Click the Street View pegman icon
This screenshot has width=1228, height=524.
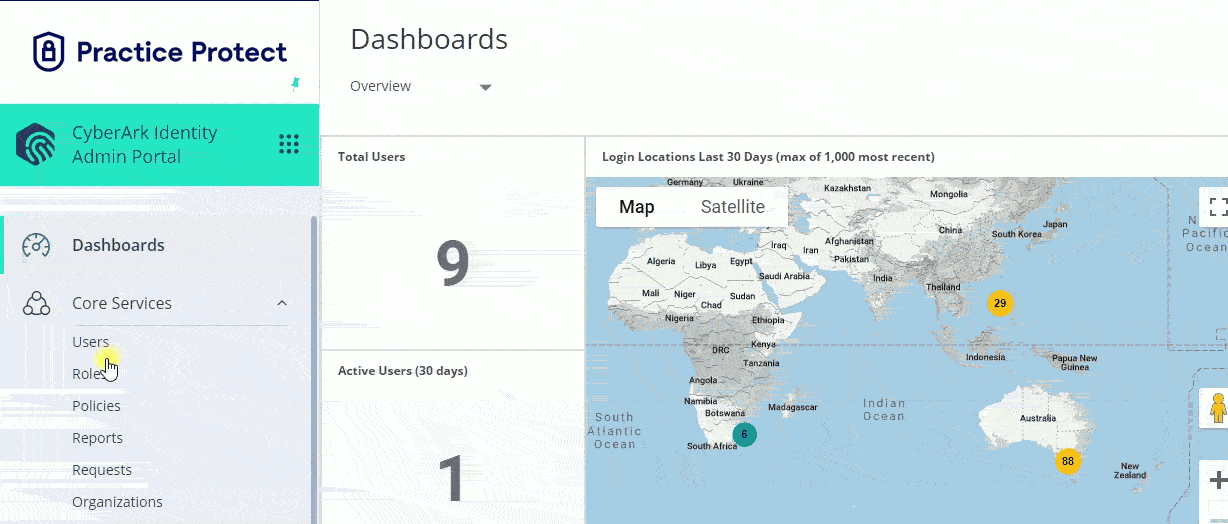tap(1217, 409)
